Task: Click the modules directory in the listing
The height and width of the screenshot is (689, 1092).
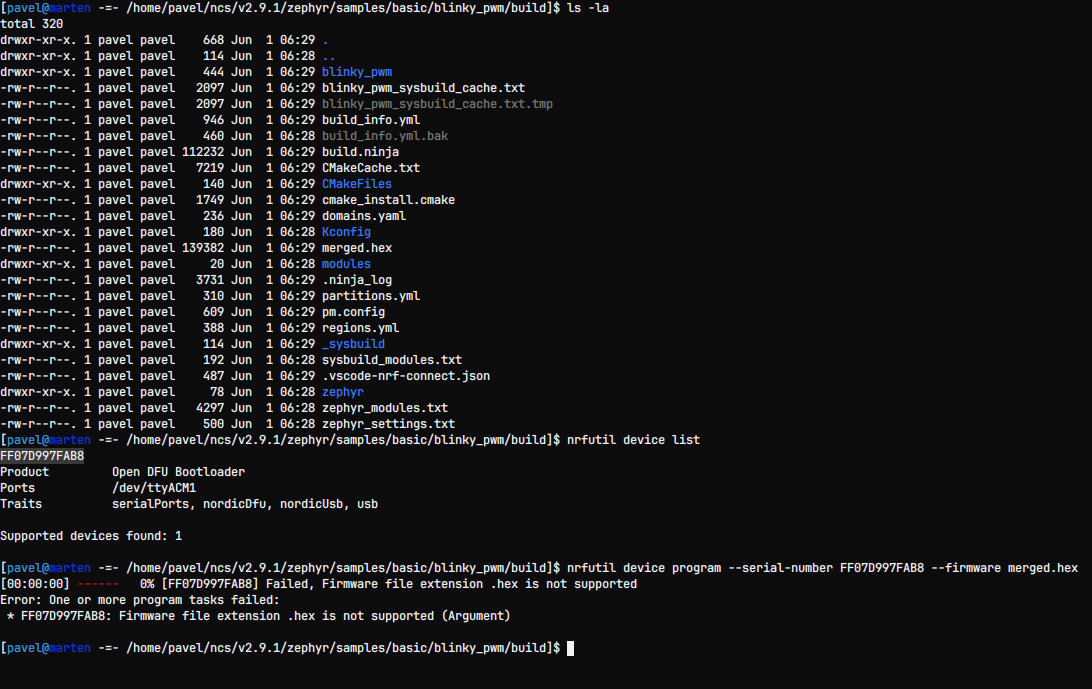Action: tap(346, 264)
